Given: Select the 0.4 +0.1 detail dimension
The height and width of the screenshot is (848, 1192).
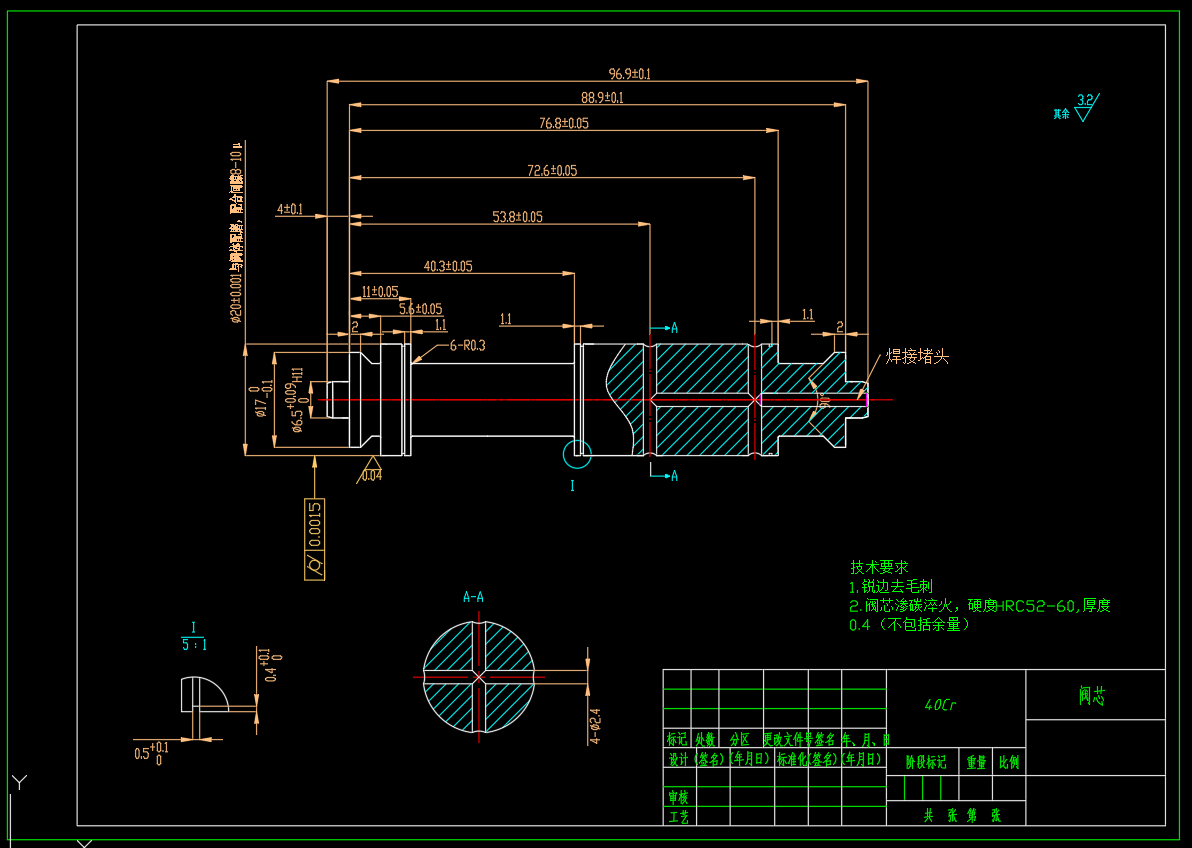Looking at the screenshot, I should coord(271,665).
